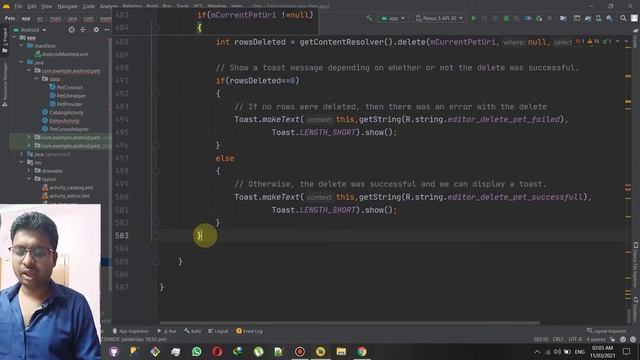Hide the Project panel with minus icon
Image resolution: width=640 pixels, height=360 pixels.
pos(107,30)
